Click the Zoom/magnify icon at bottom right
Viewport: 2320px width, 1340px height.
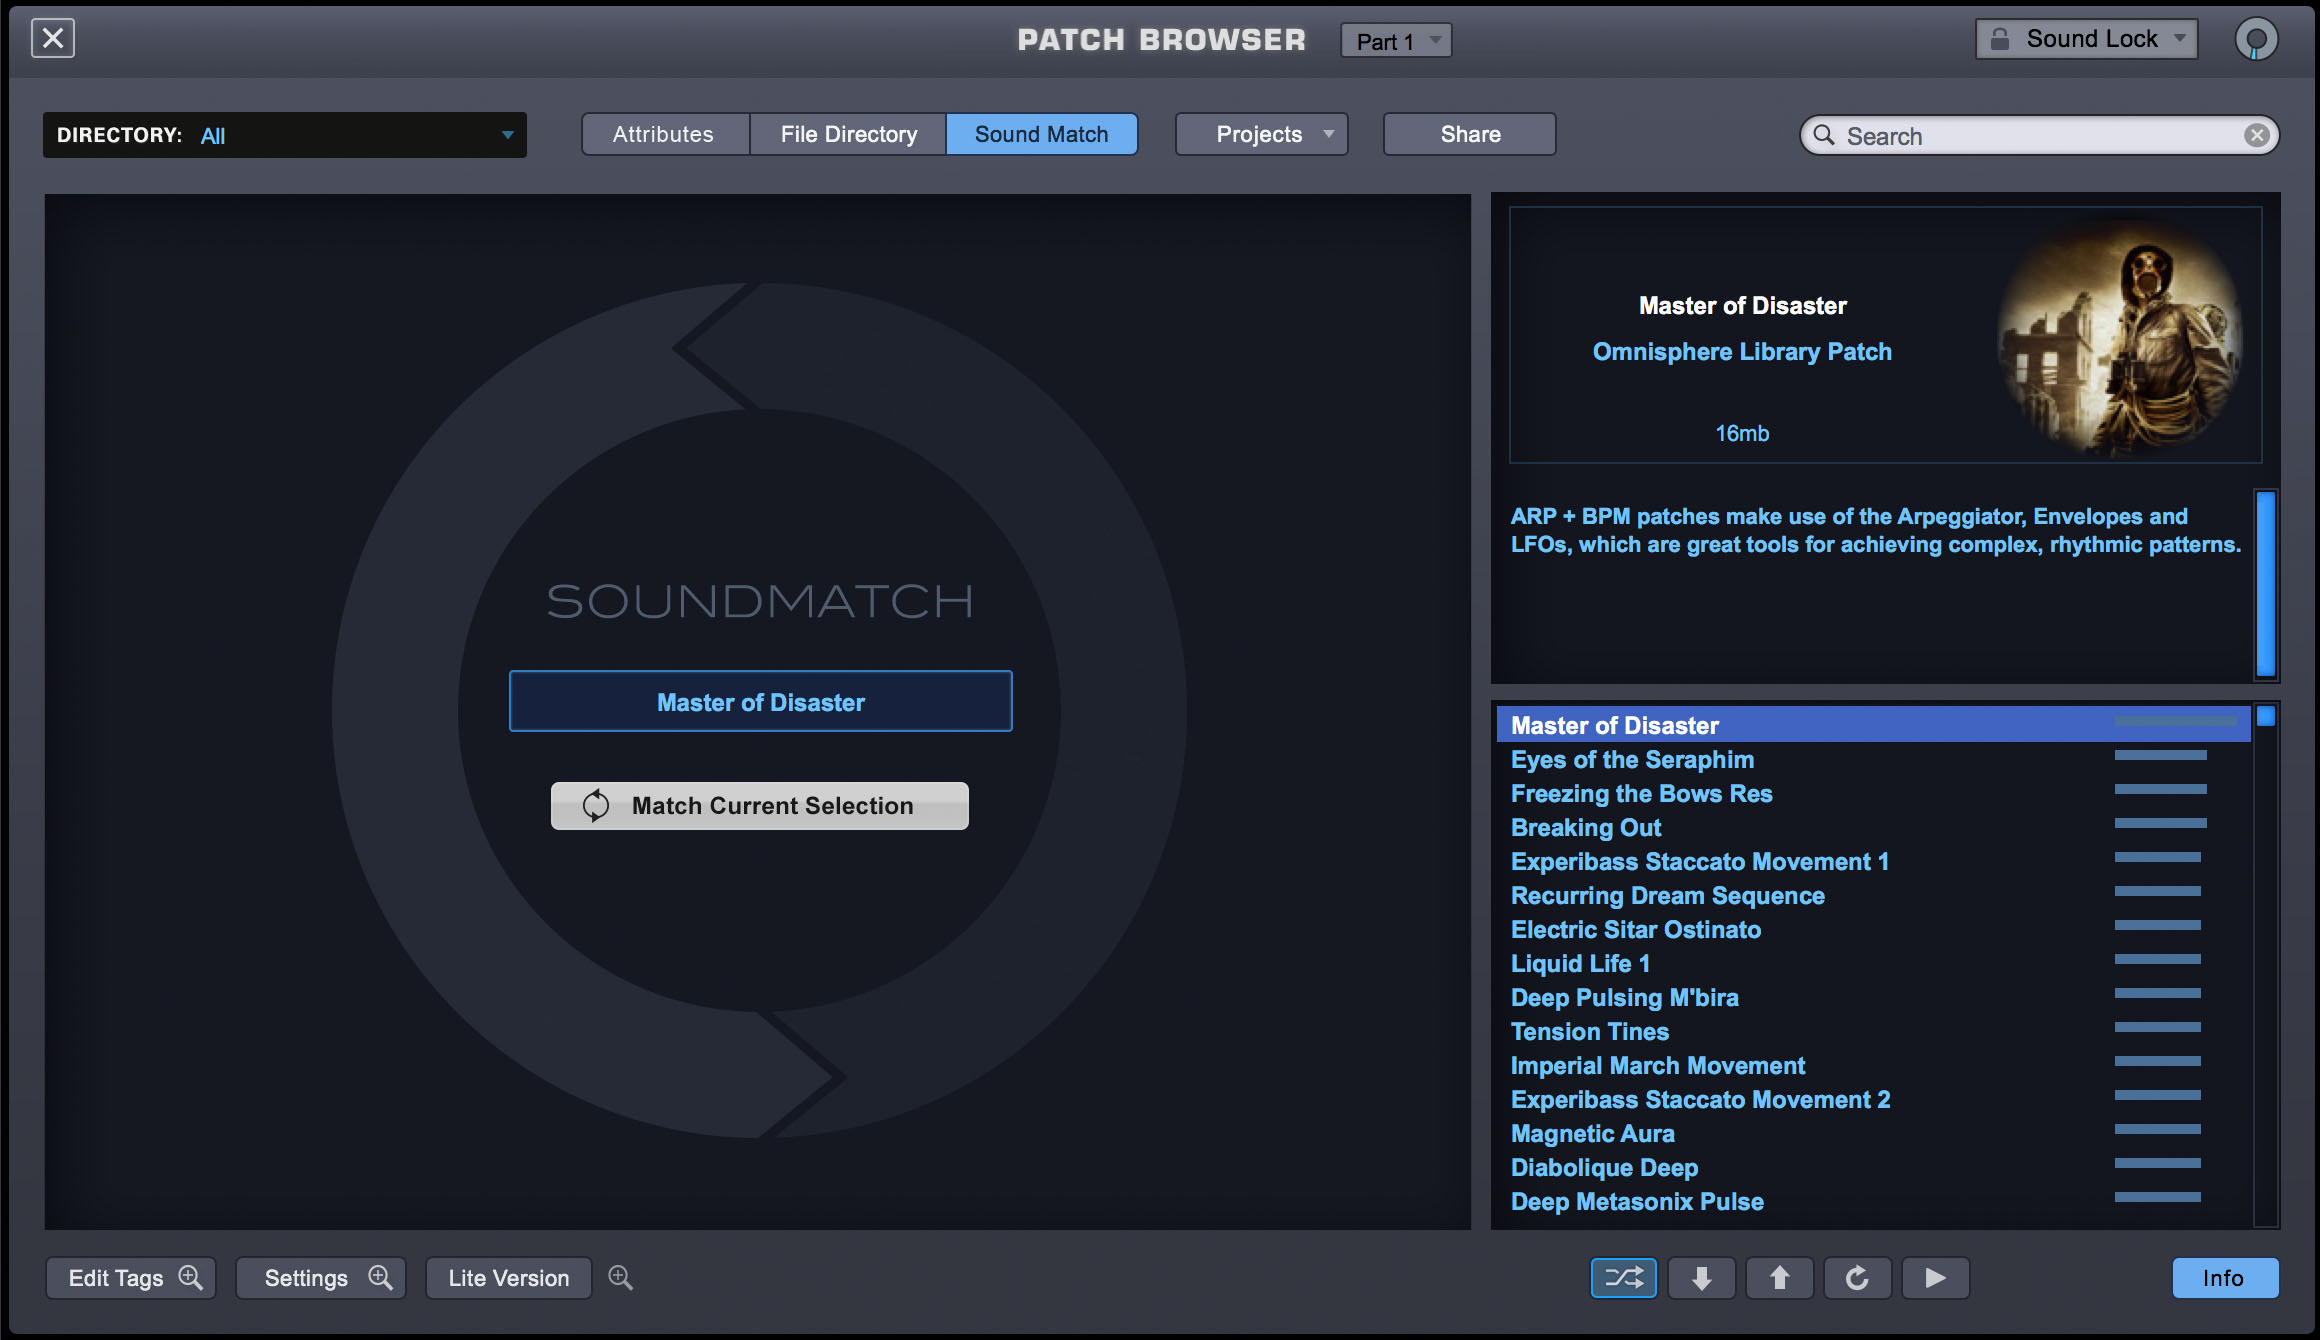click(x=619, y=1276)
